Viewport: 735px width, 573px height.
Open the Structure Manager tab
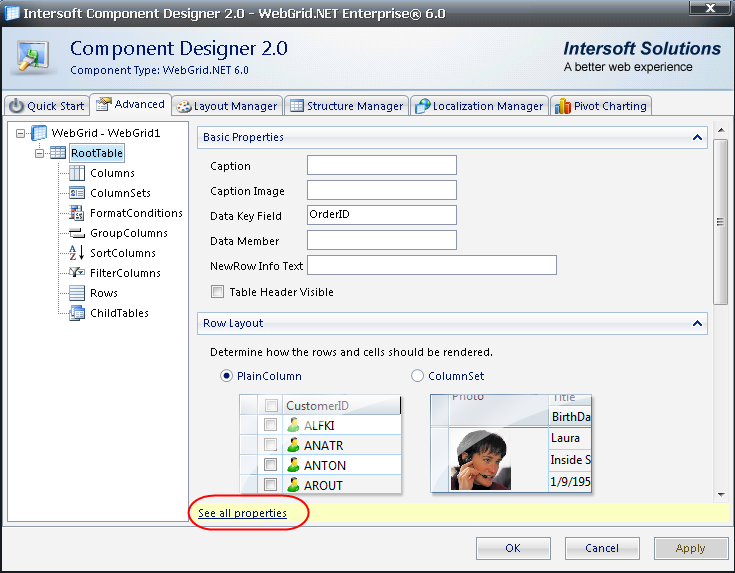tap(347, 106)
